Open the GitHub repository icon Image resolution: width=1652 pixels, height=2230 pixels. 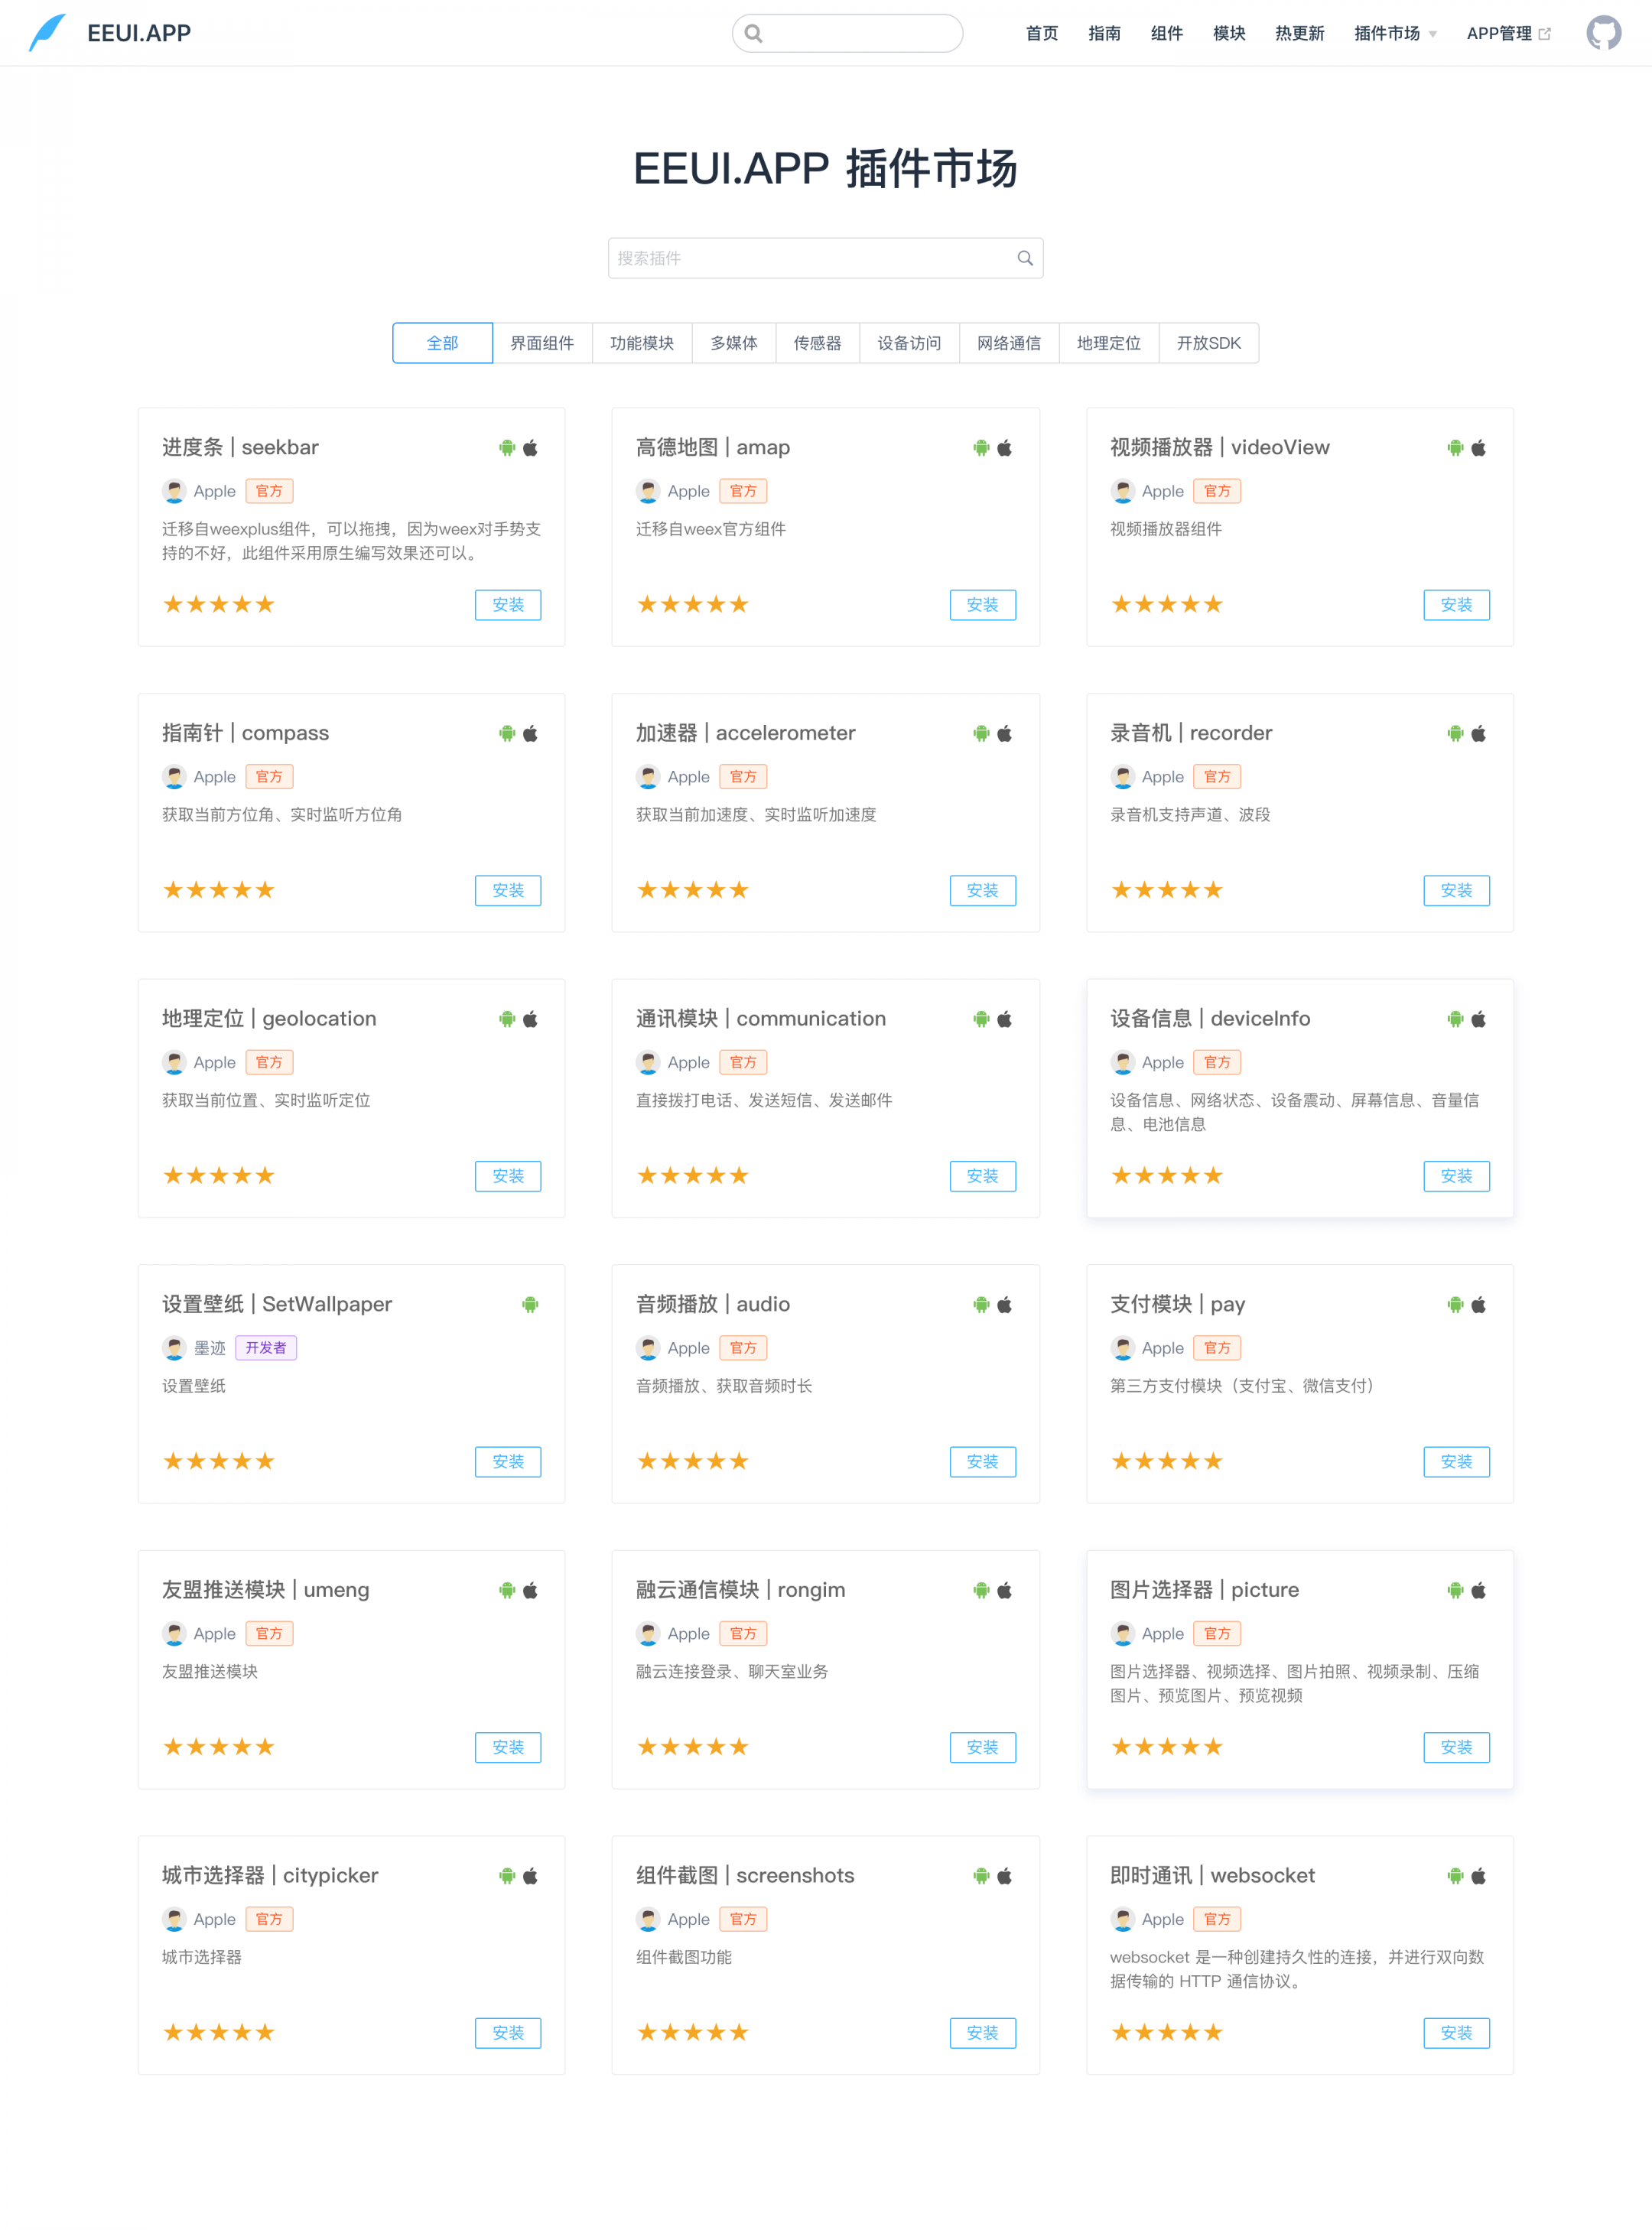click(1603, 33)
